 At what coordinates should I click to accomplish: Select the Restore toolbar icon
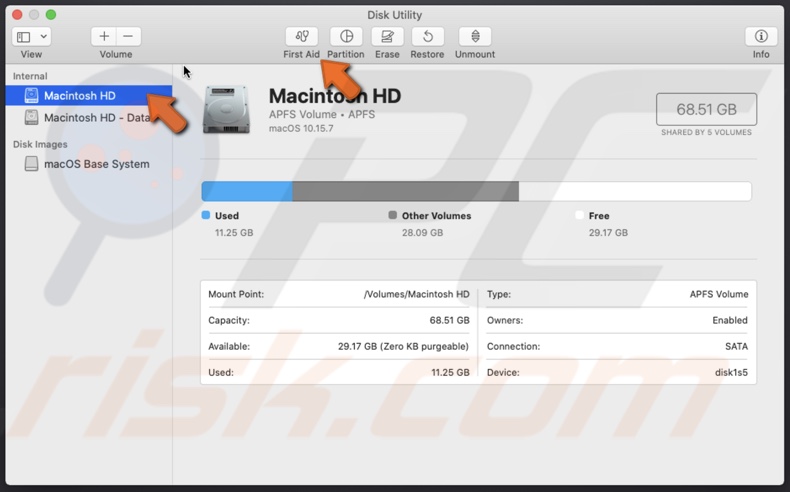pyautogui.click(x=427, y=37)
